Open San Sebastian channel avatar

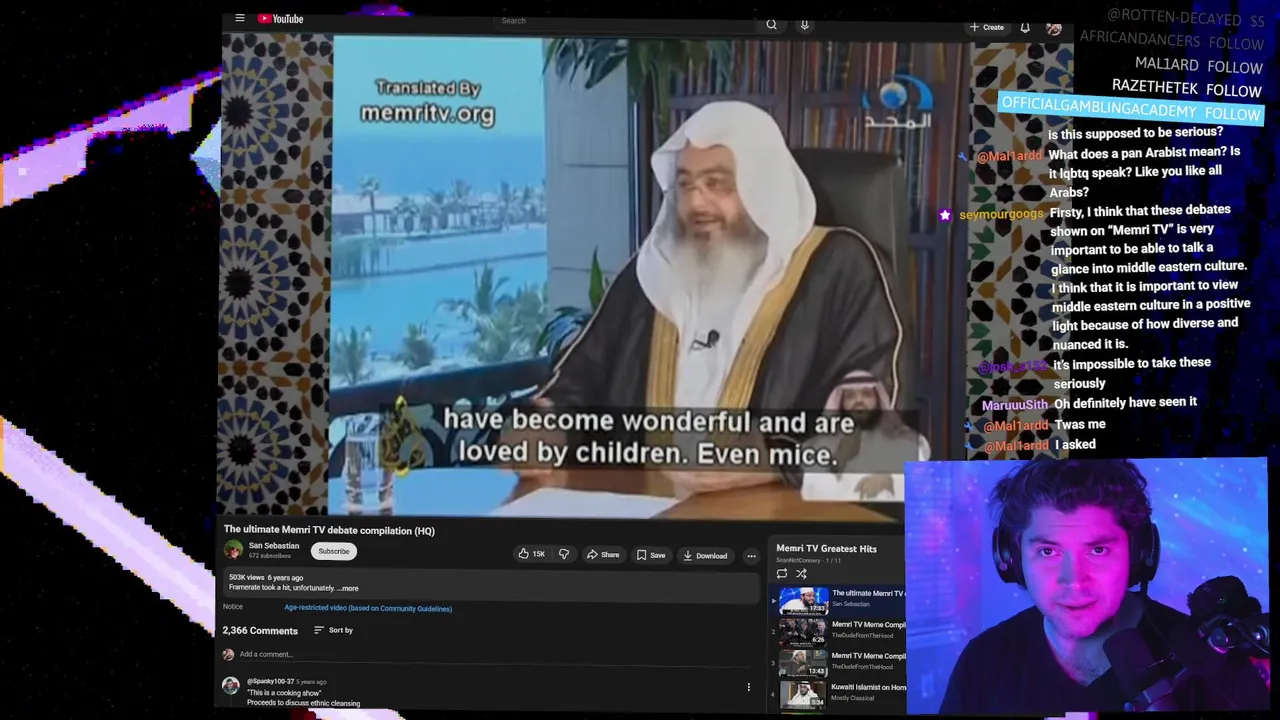pos(233,550)
